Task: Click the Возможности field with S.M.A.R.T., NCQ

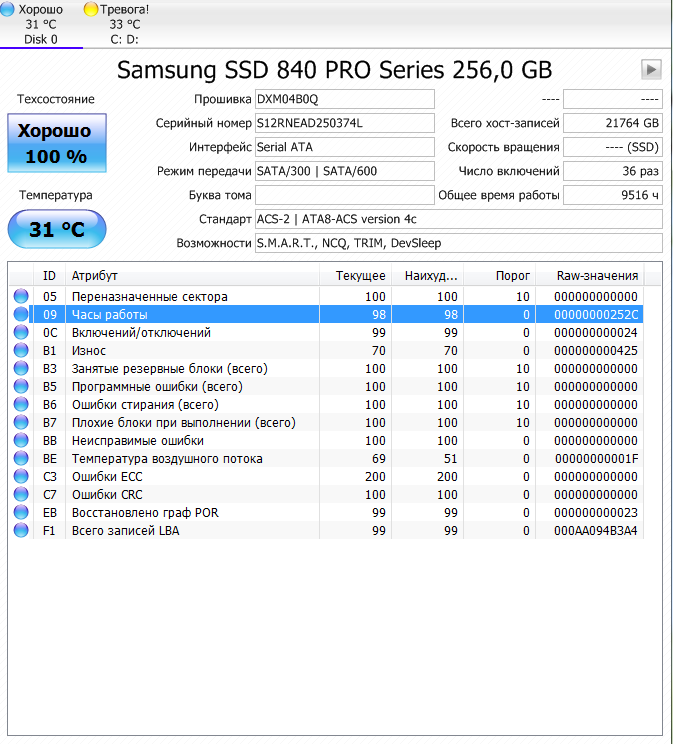Action: pyautogui.click(x=458, y=243)
